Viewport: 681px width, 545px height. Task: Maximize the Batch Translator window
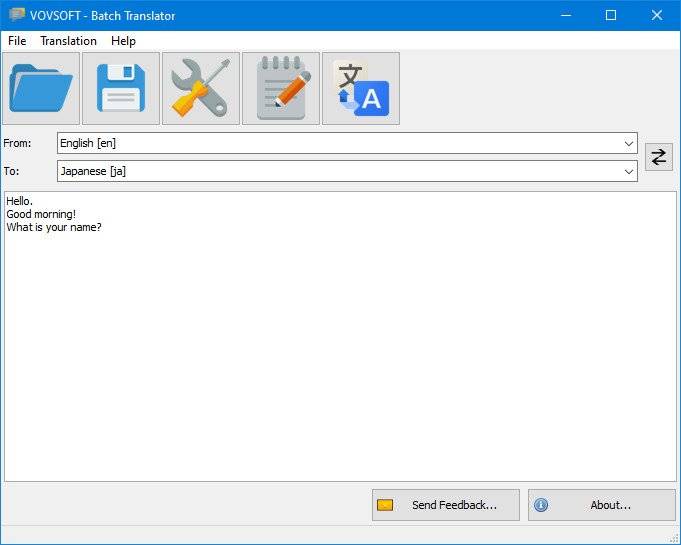coord(611,15)
